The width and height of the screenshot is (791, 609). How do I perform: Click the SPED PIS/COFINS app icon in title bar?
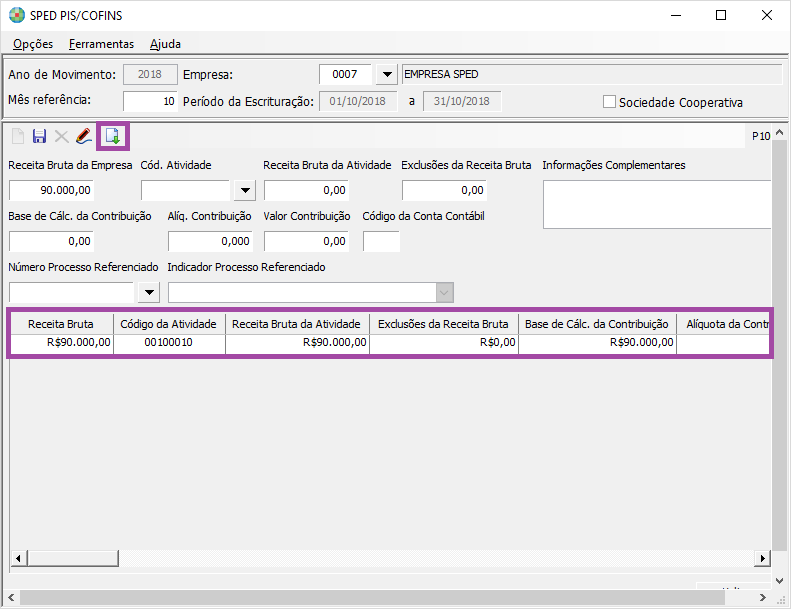(17, 15)
